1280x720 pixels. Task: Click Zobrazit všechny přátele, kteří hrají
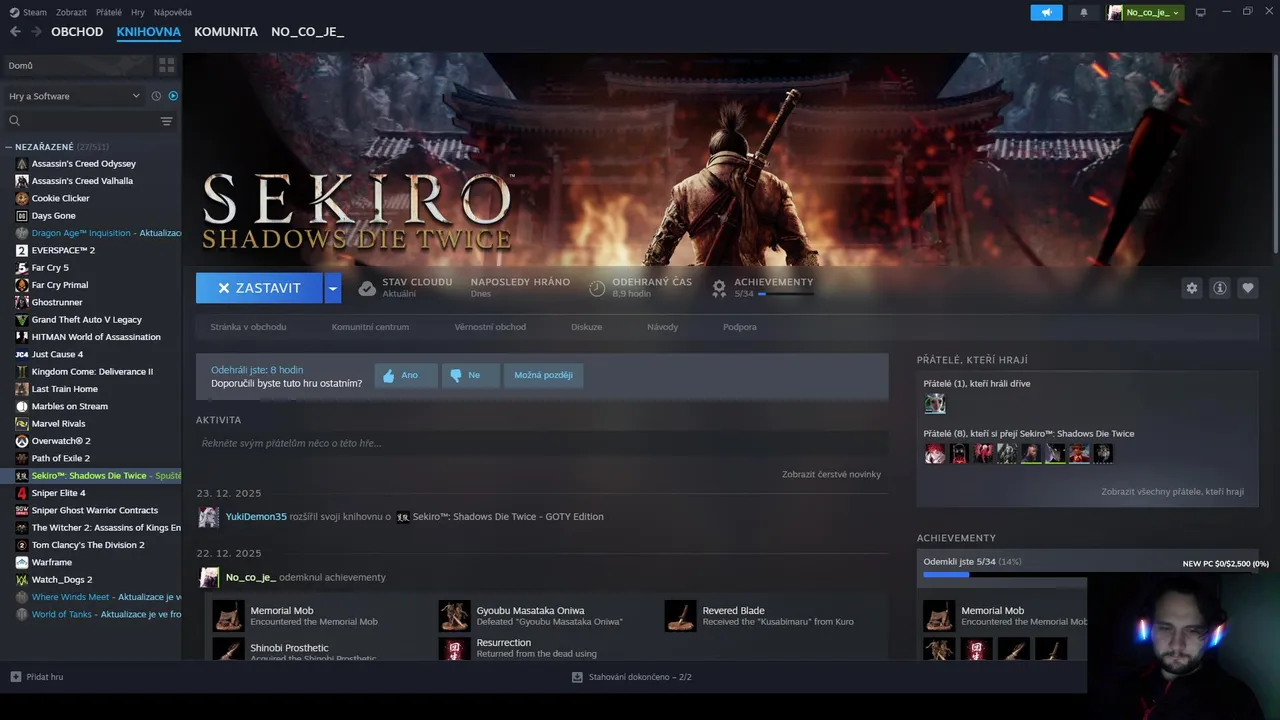[x=1172, y=492]
